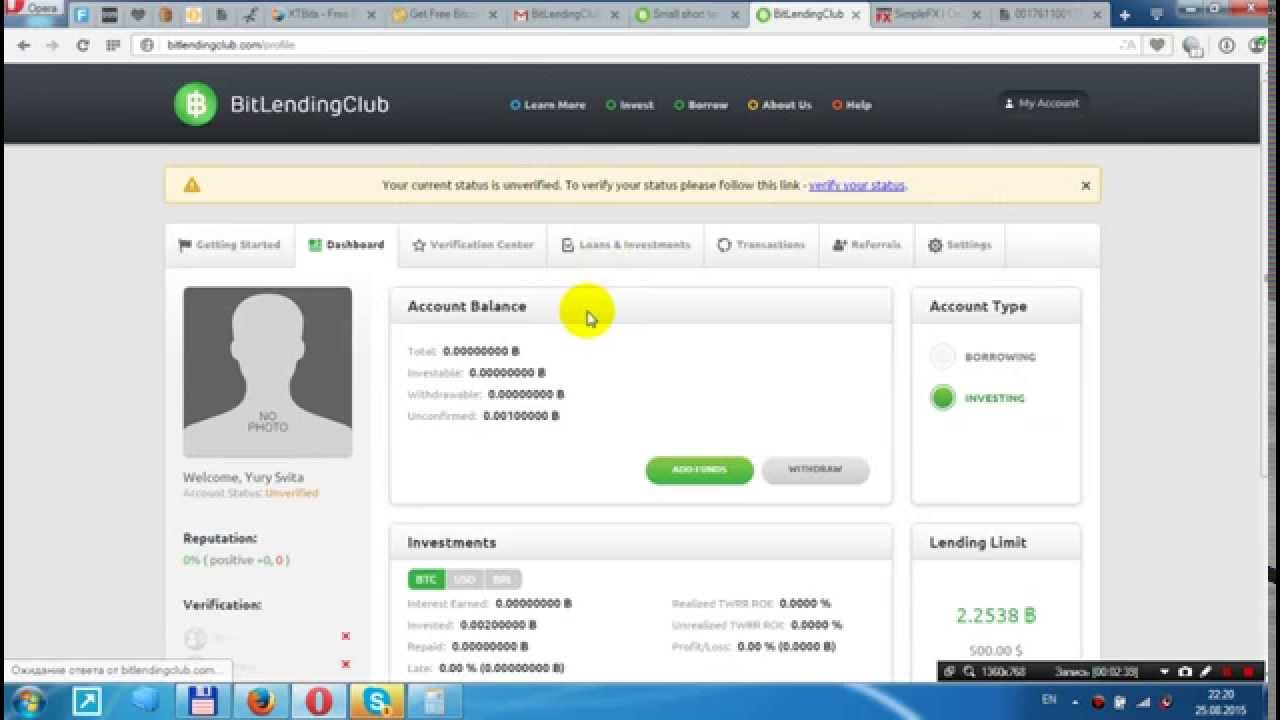
Task: Click the notepad taskbar icon
Action: [435, 702]
